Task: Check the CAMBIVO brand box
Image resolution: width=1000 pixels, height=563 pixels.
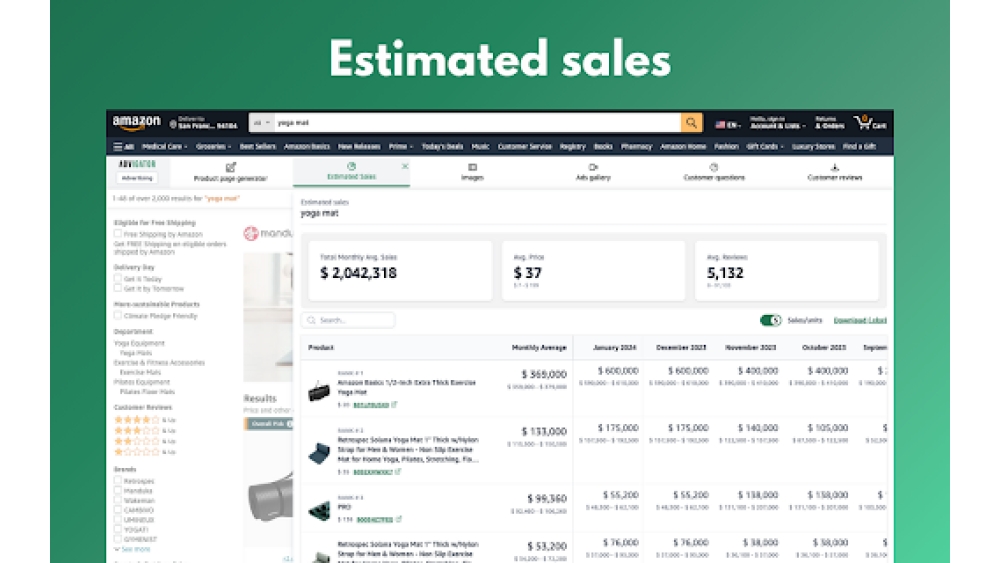Action: click(118, 510)
